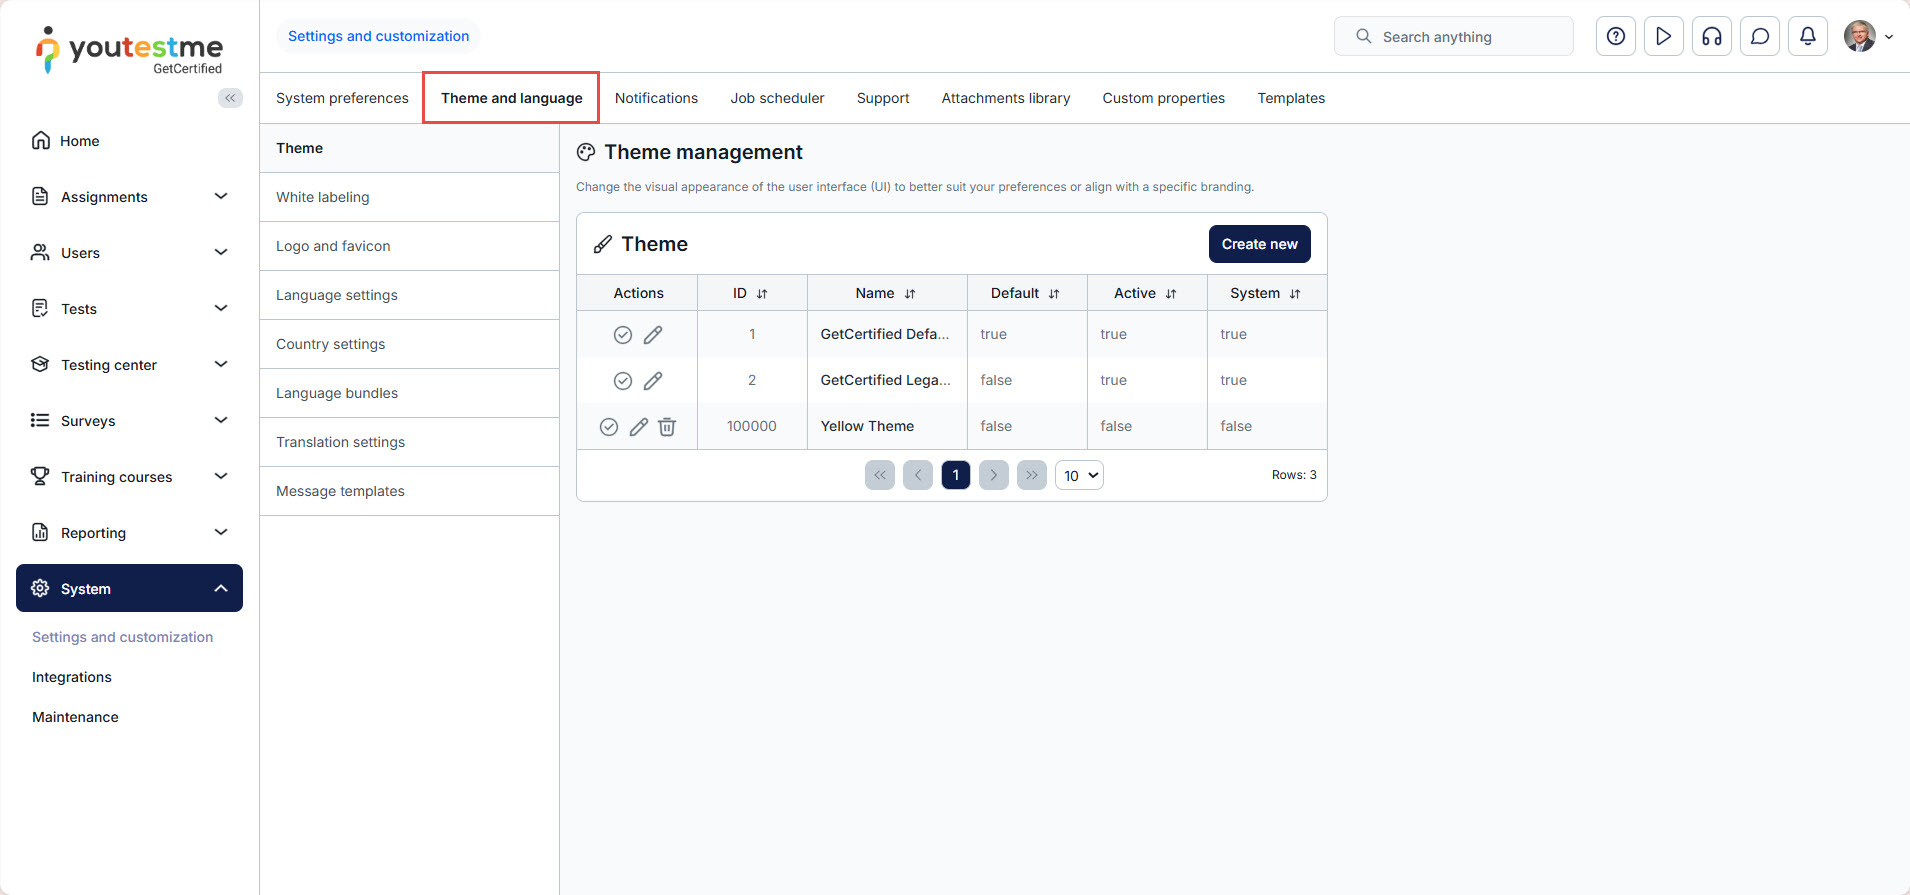This screenshot has height=895, width=1910.
Task: Open notifications bell icon
Action: coord(1807,37)
